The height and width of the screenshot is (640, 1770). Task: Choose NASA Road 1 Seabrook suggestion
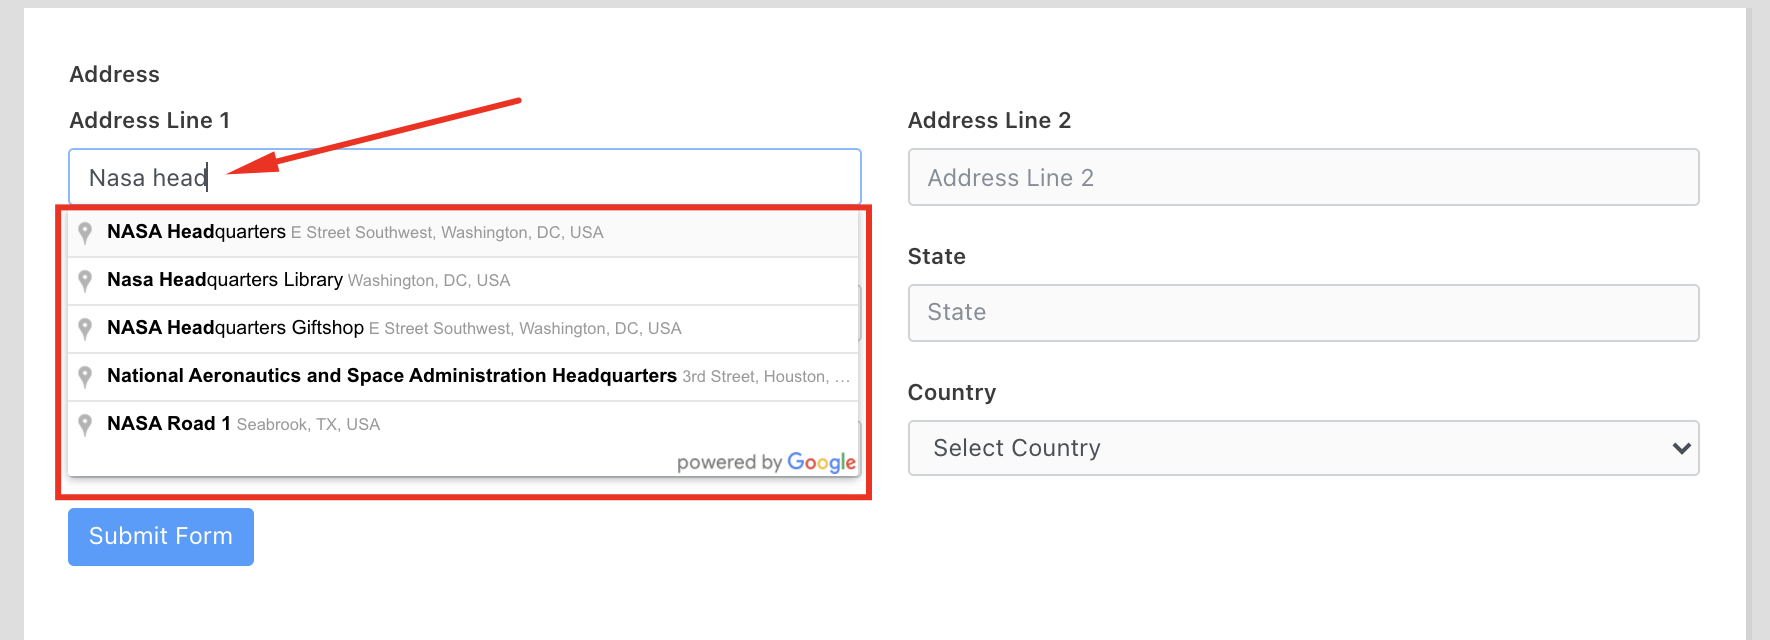point(243,424)
